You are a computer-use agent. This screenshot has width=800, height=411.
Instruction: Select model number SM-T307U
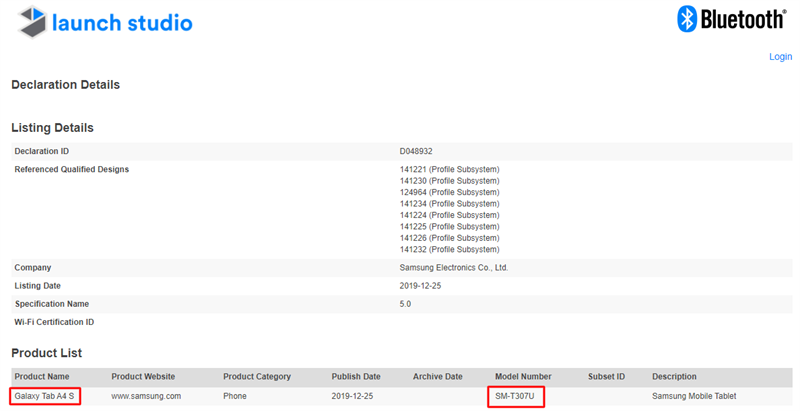(515, 396)
